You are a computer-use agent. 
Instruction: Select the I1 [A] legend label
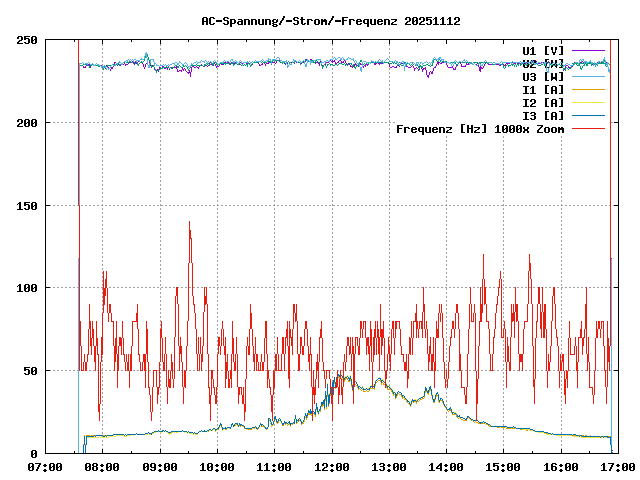point(543,89)
